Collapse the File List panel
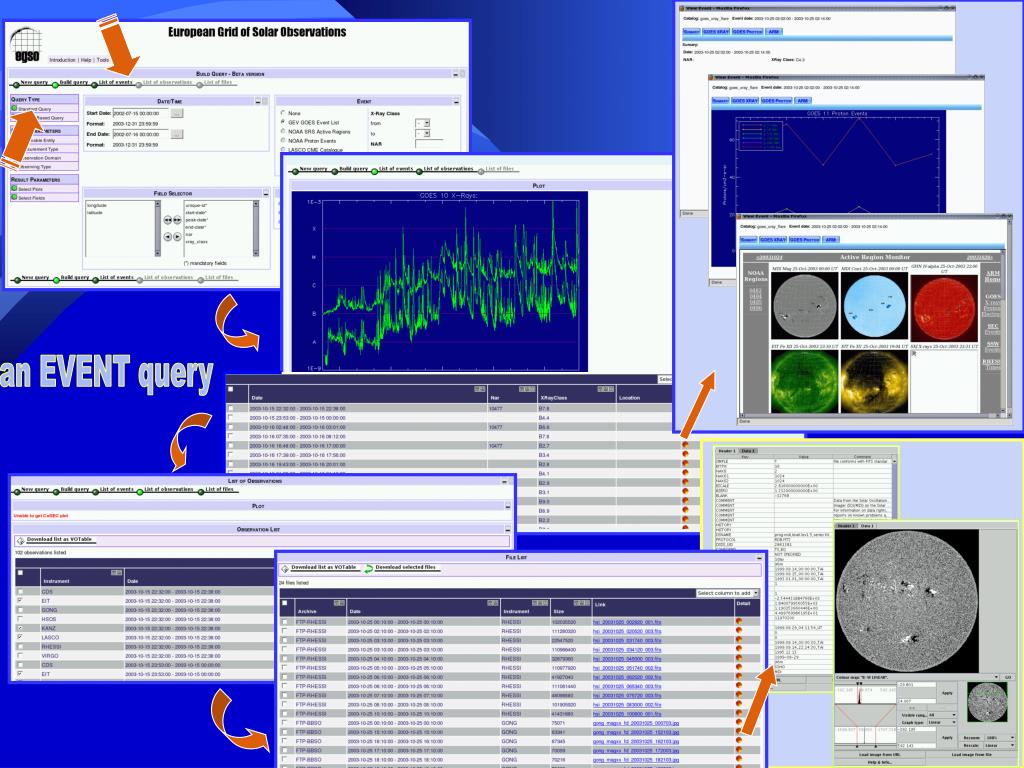 (759, 558)
